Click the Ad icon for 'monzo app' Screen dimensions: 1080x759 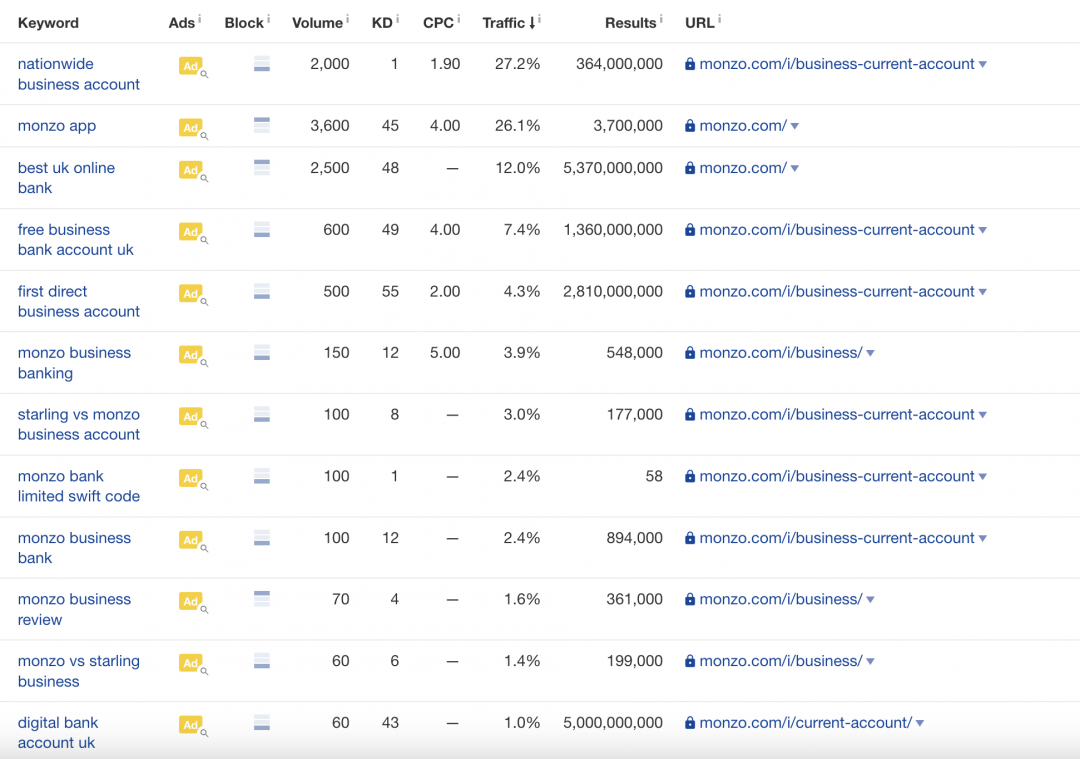(190, 127)
